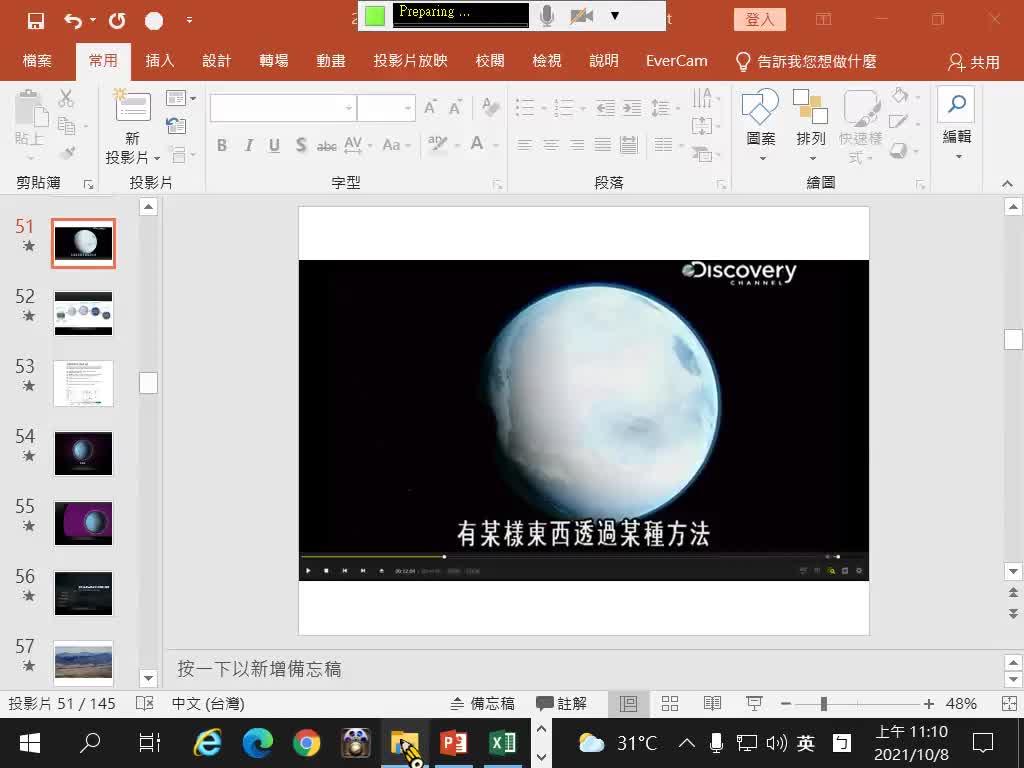This screenshot has width=1024, height=768.
Task: Open the File tab
Action: click(37, 61)
